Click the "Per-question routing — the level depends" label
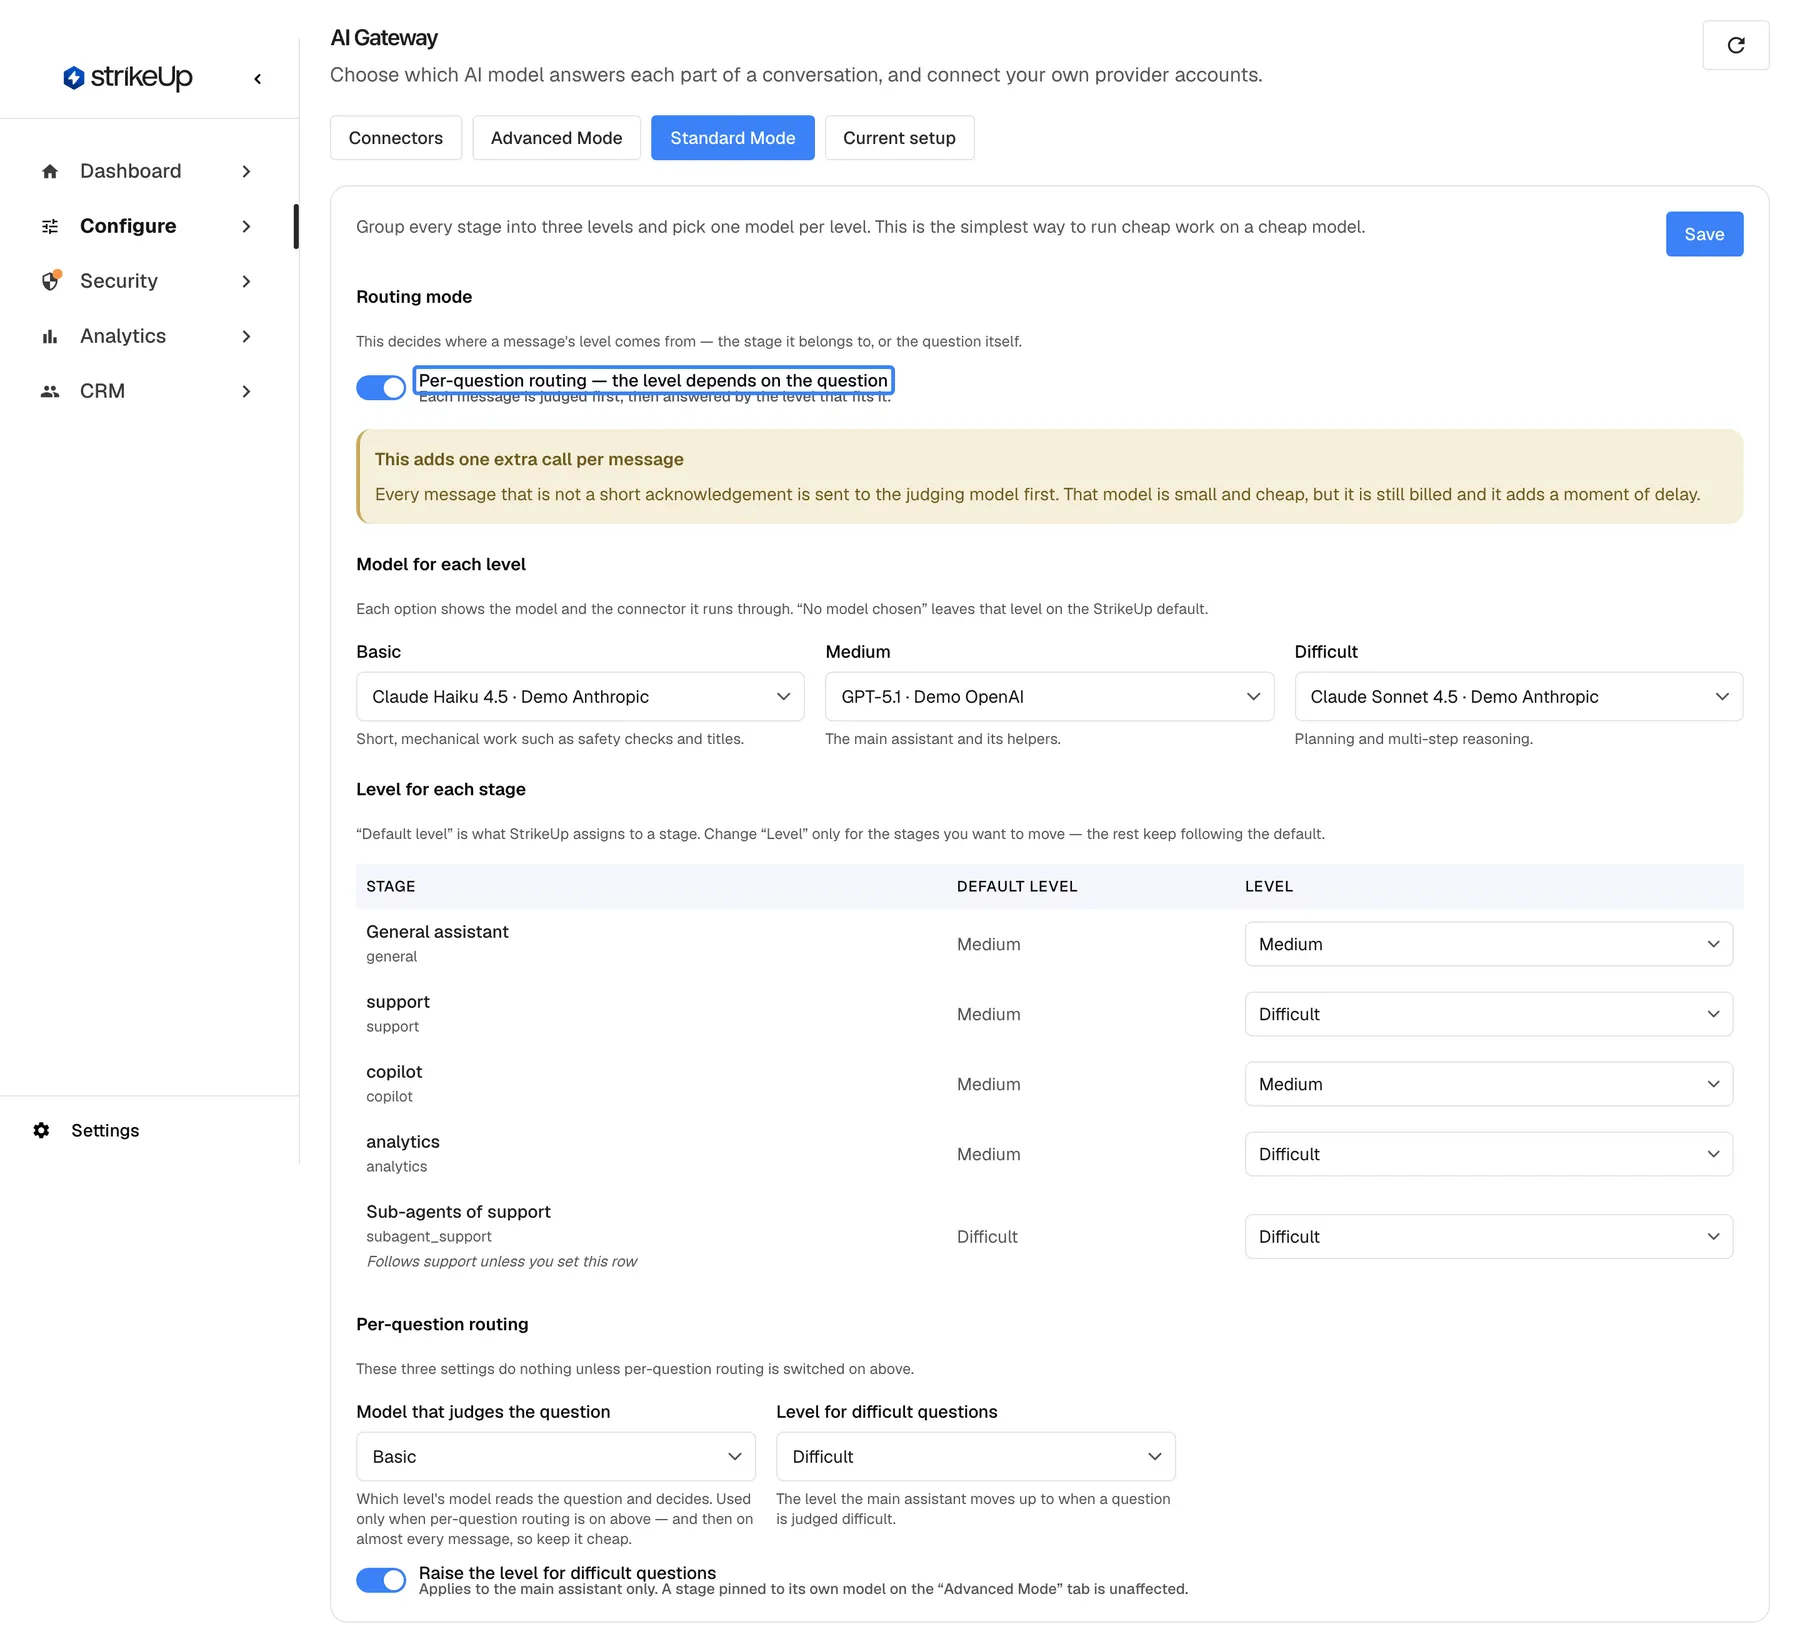 pyautogui.click(x=653, y=380)
